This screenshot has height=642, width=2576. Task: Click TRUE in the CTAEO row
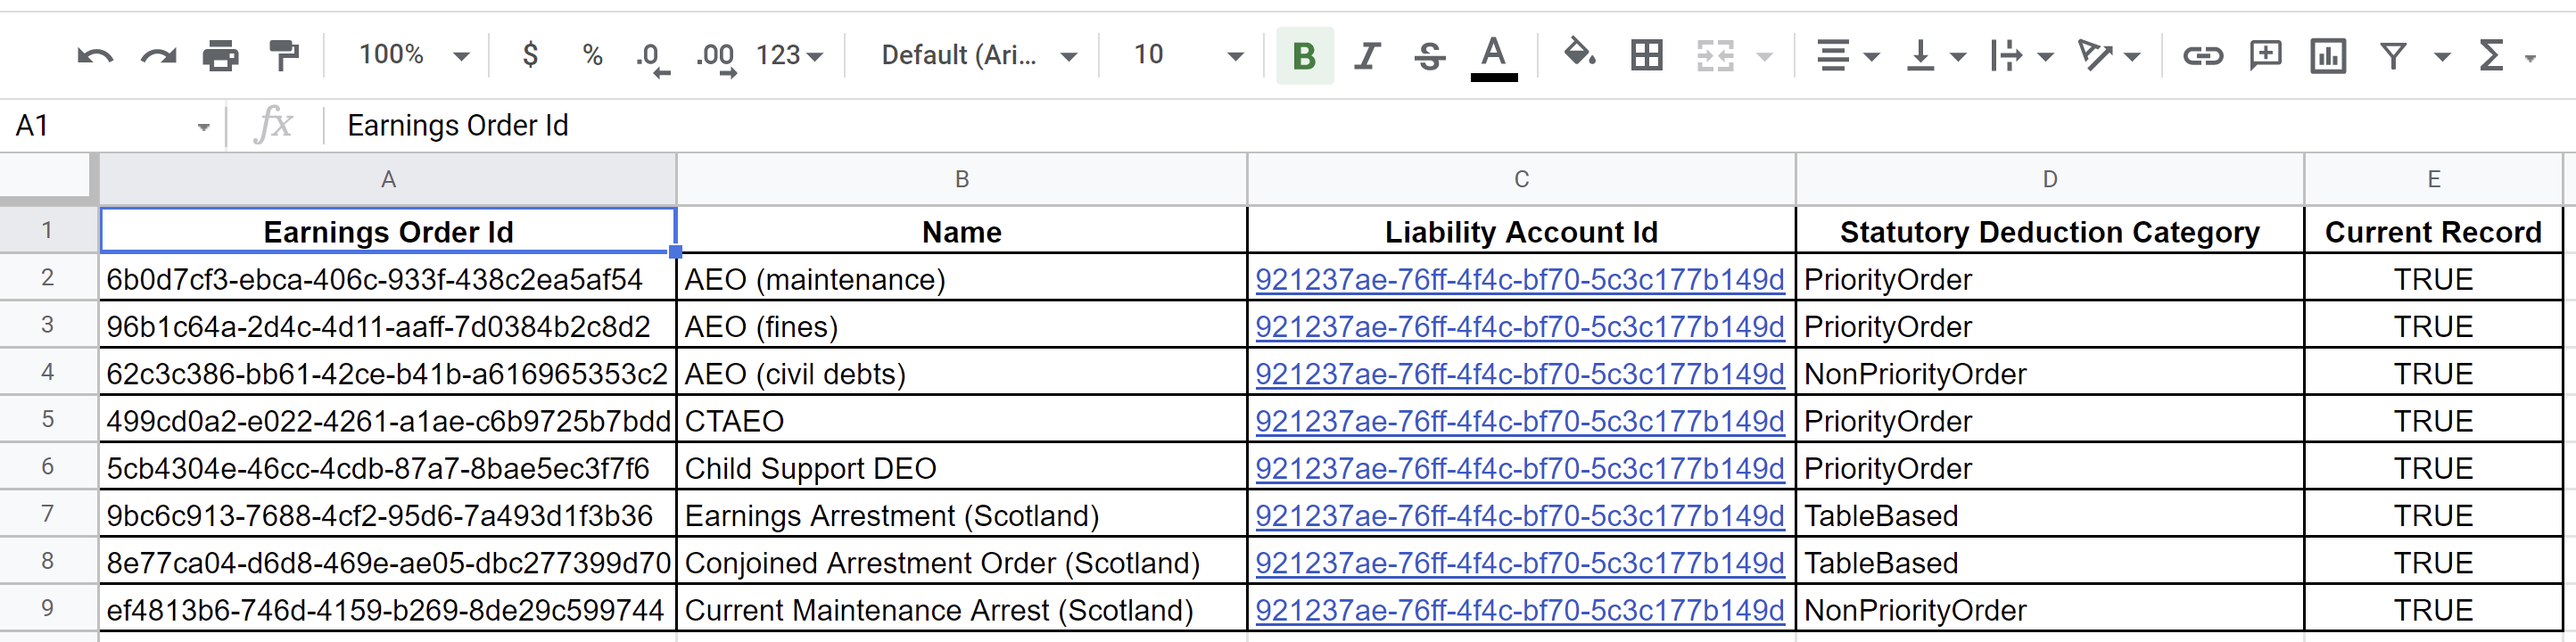tap(2433, 421)
